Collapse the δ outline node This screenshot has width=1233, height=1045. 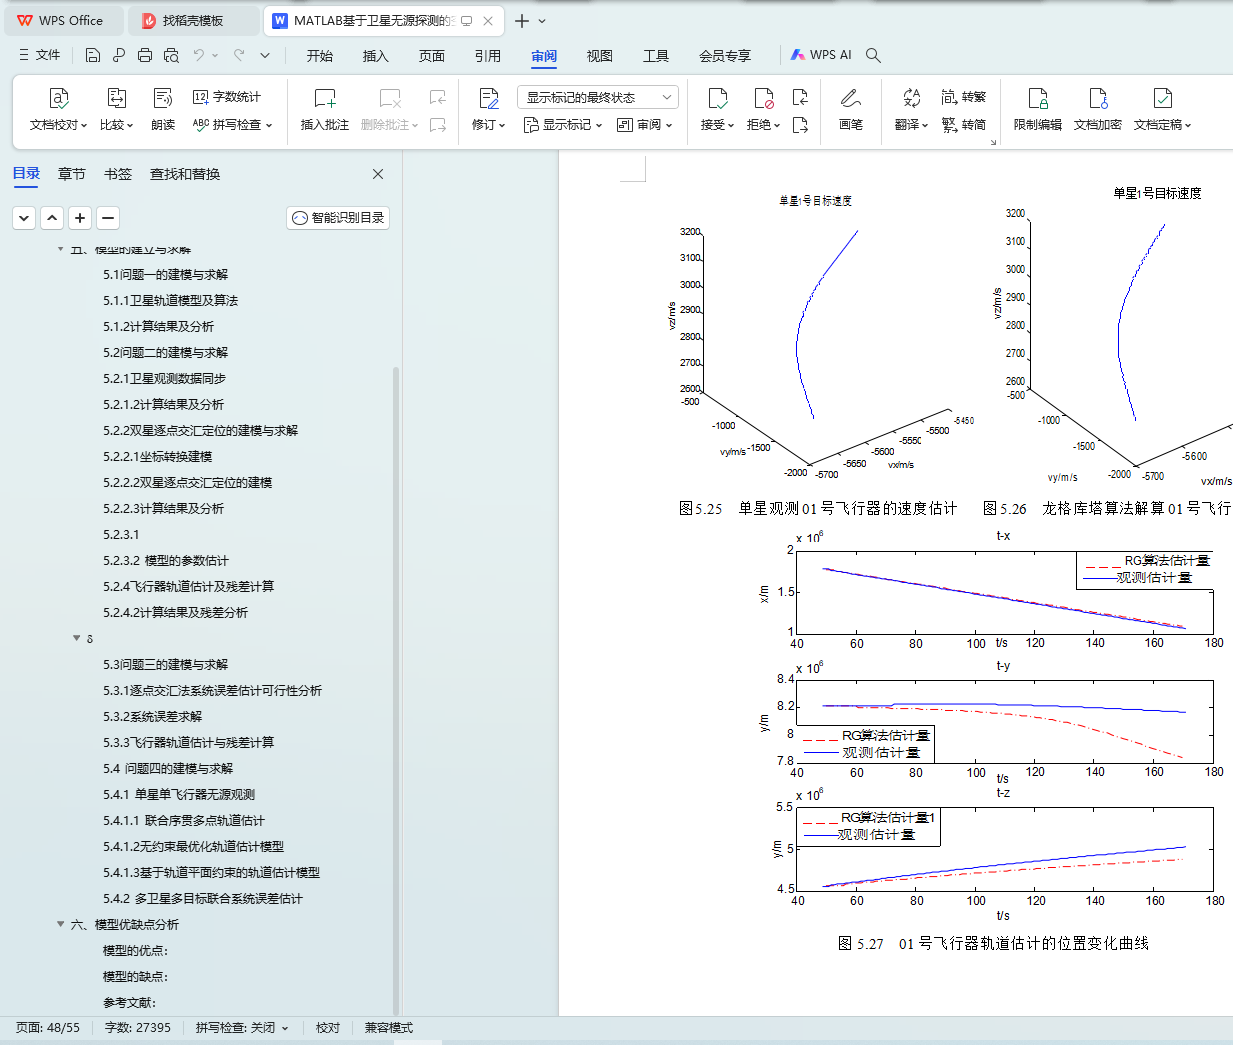[x=76, y=638]
